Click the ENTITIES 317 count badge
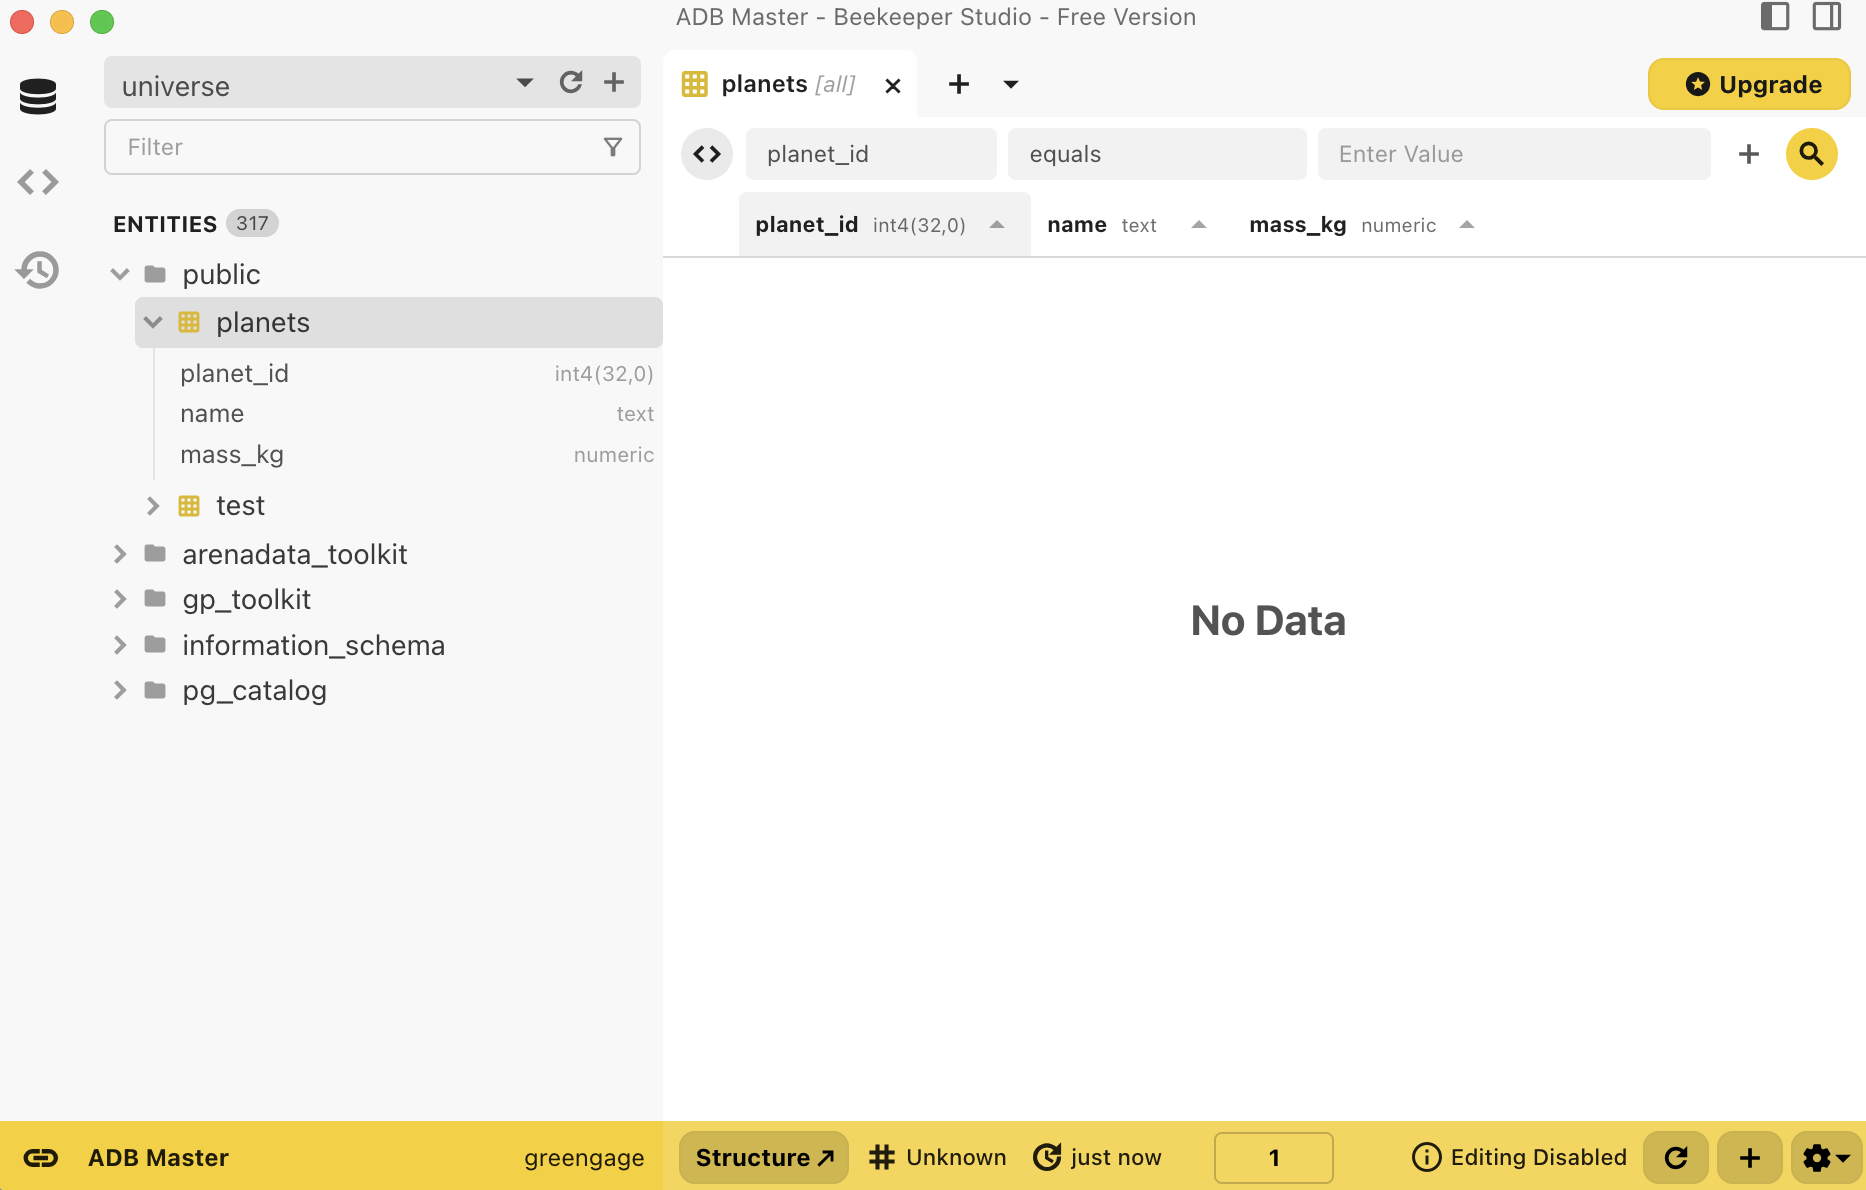This screenshot has height=1190, width=1866. coord(252,223)
